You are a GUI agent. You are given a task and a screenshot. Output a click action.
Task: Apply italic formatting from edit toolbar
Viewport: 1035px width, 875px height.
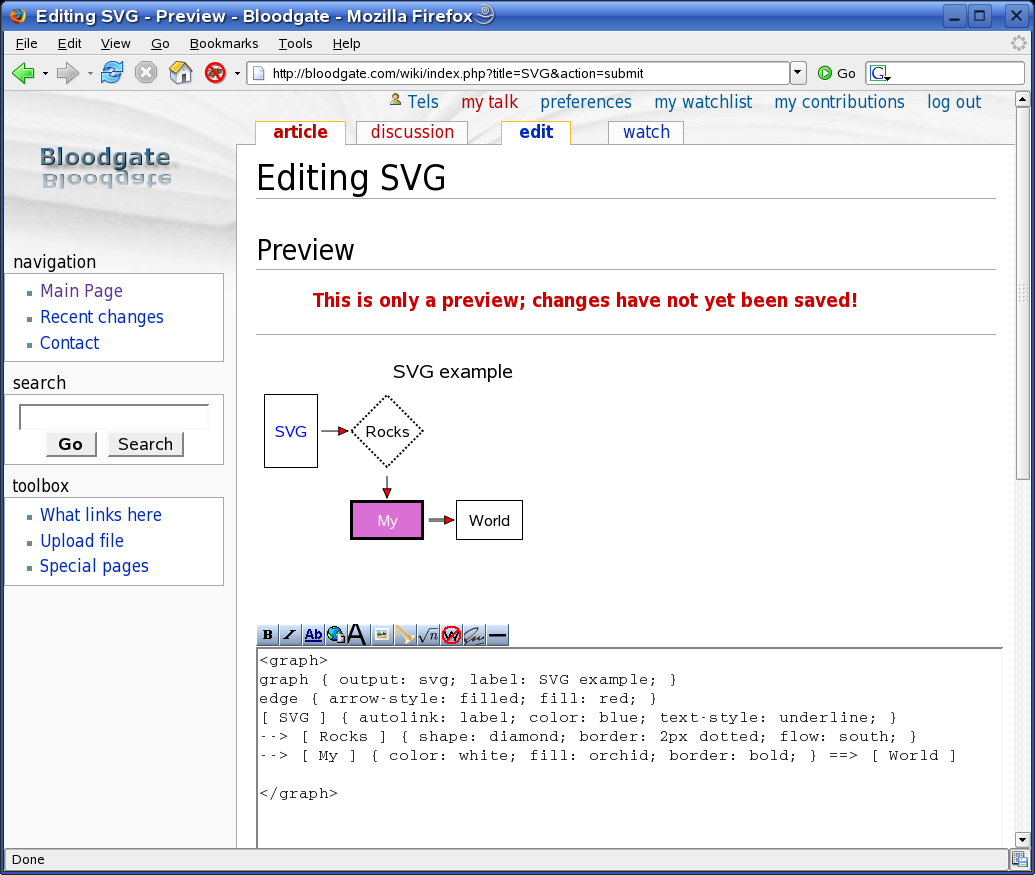point(290,635)
